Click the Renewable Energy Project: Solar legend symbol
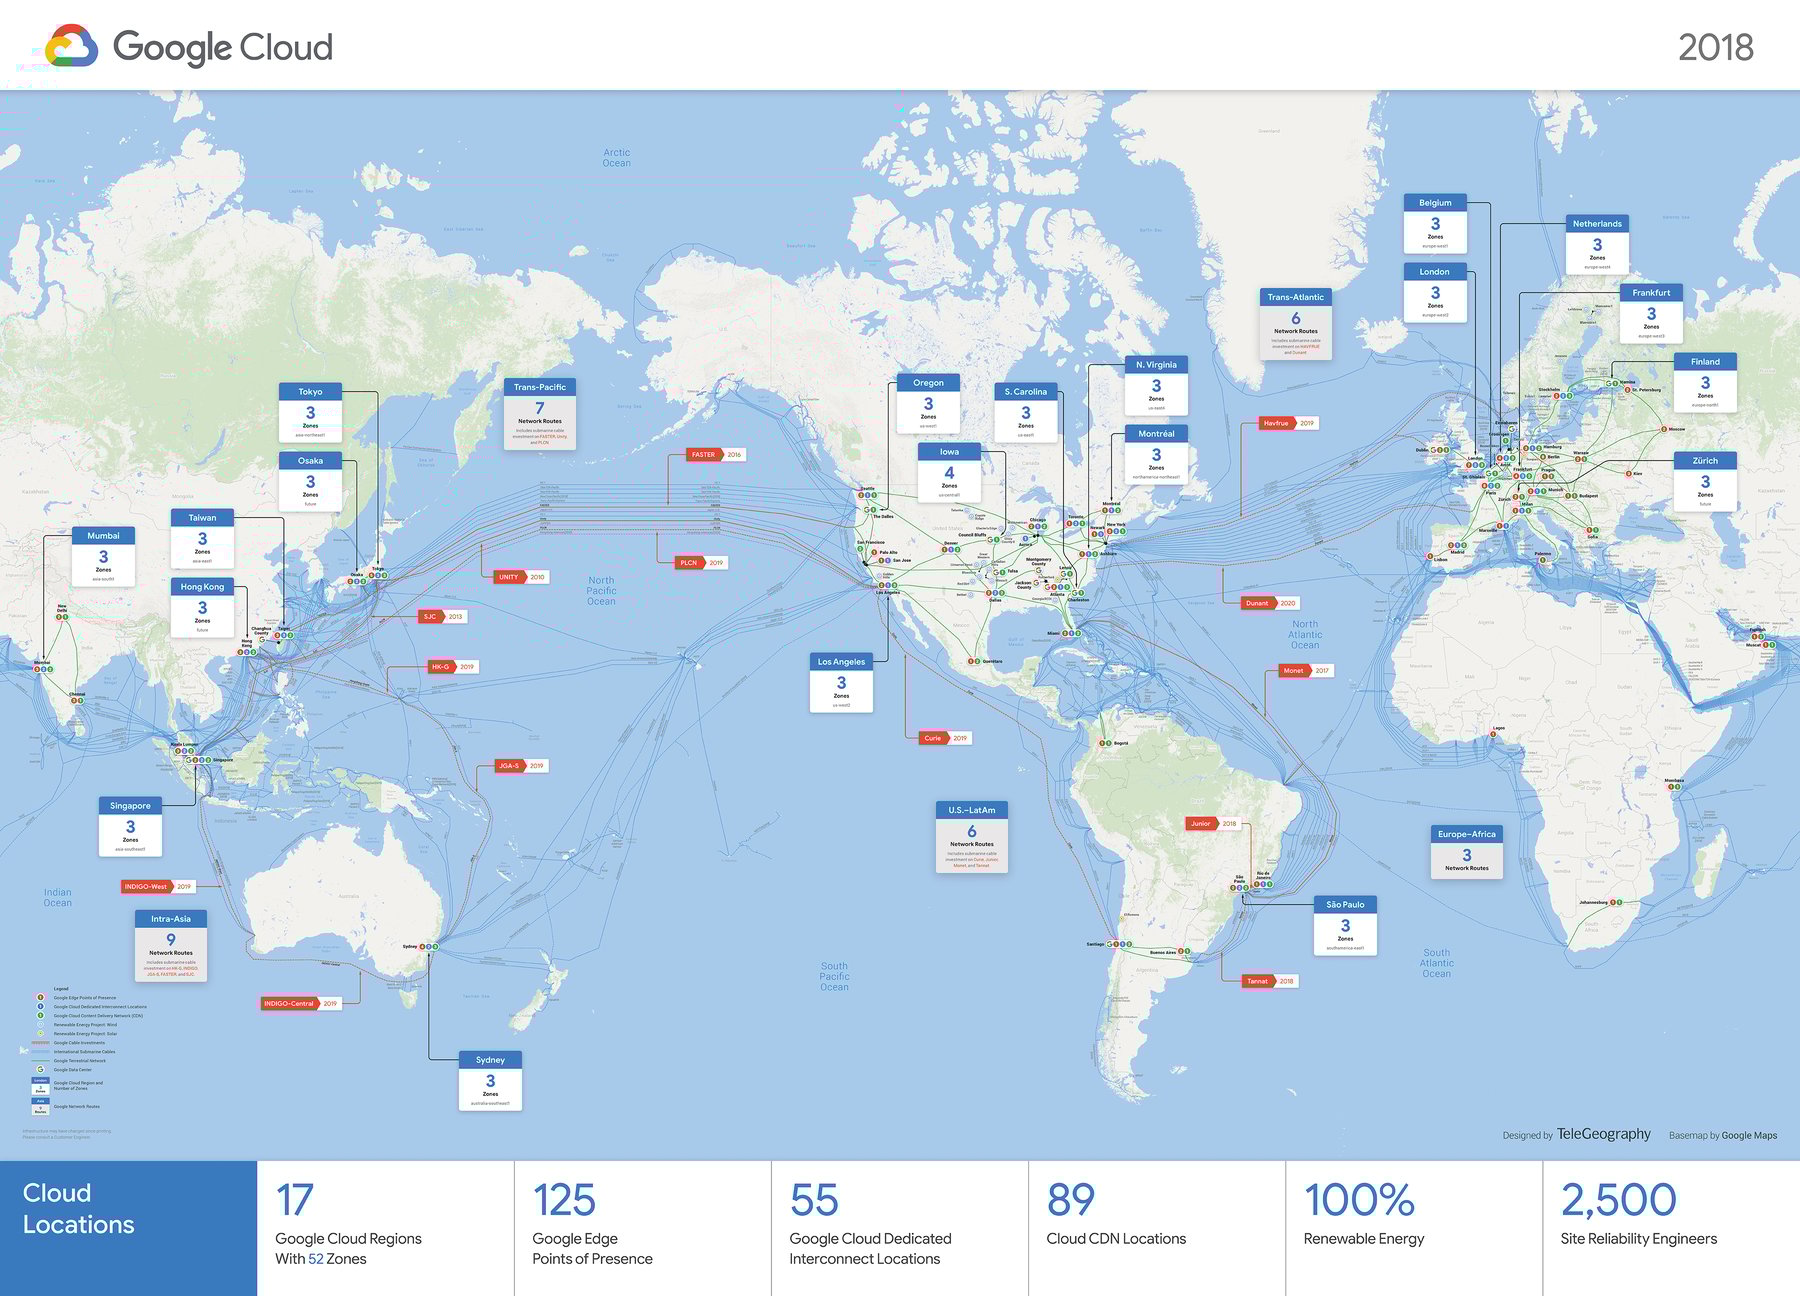Viewport: 1800px width, 1296px height. click(40, 1033)
